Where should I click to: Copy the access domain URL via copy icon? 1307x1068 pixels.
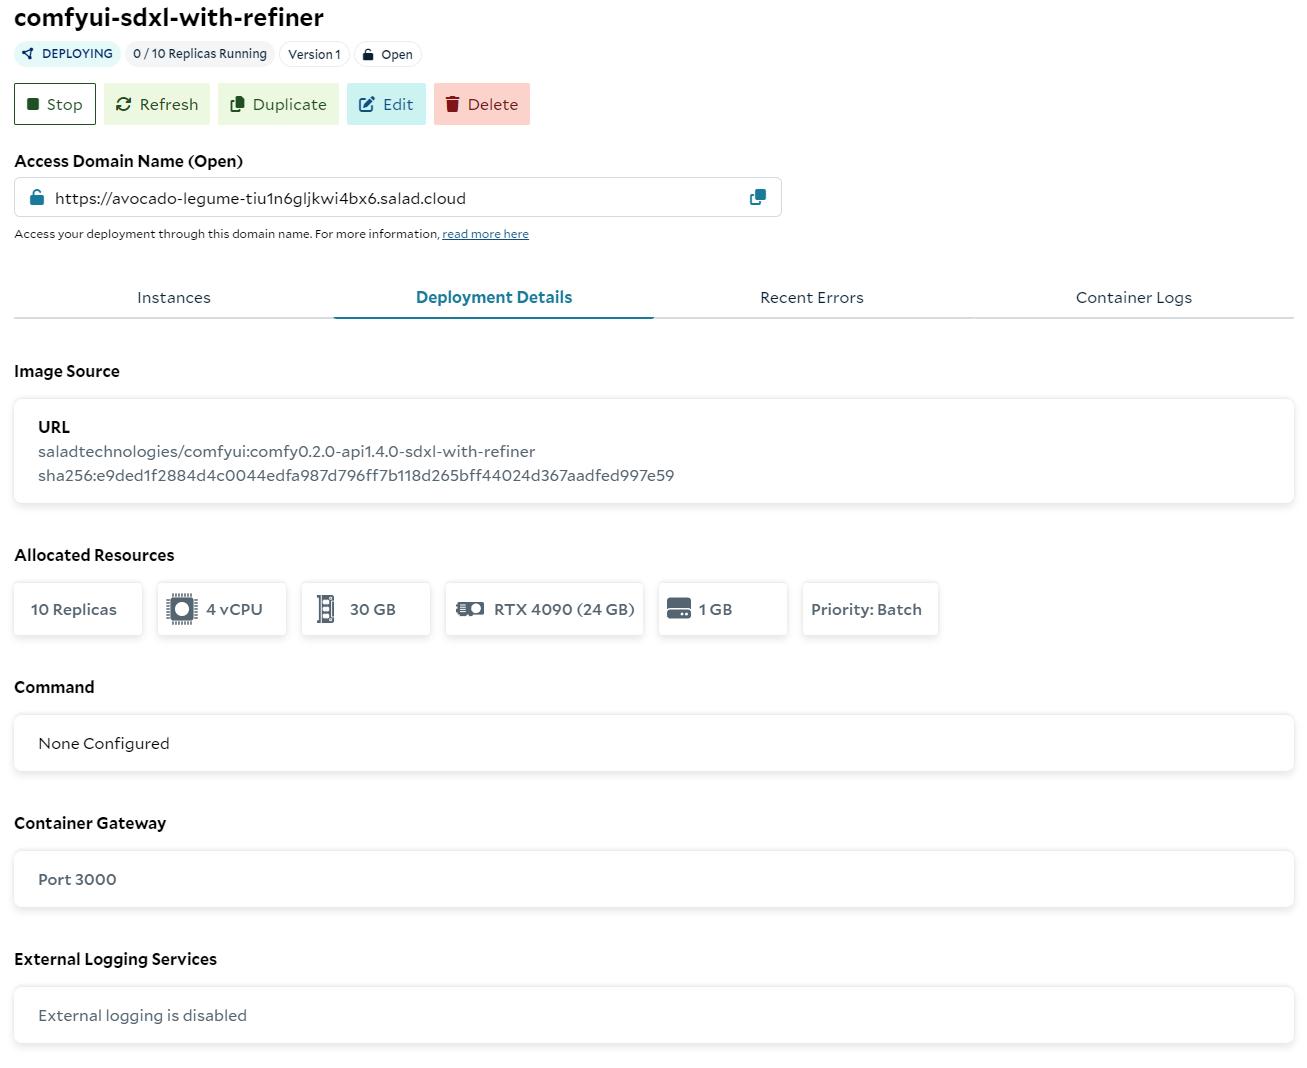click(758, 198)
